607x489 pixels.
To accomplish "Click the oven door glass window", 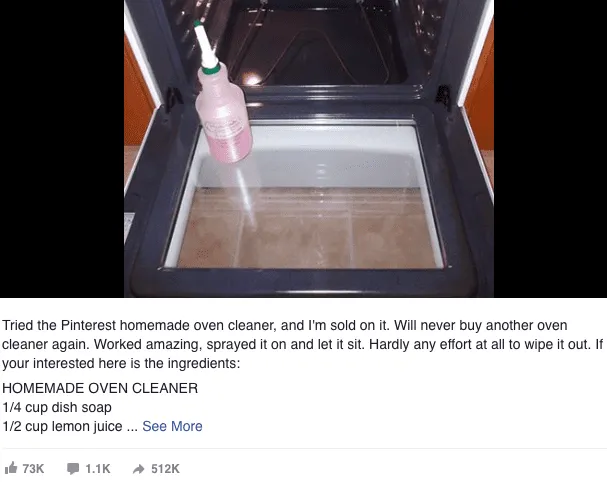I will click(306, 196).
